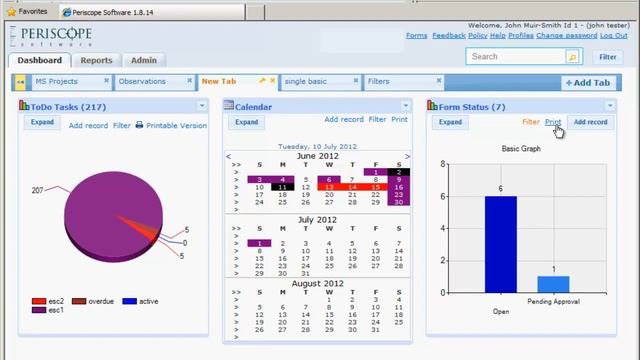
Task: Open the Help link
Action: 498,36
